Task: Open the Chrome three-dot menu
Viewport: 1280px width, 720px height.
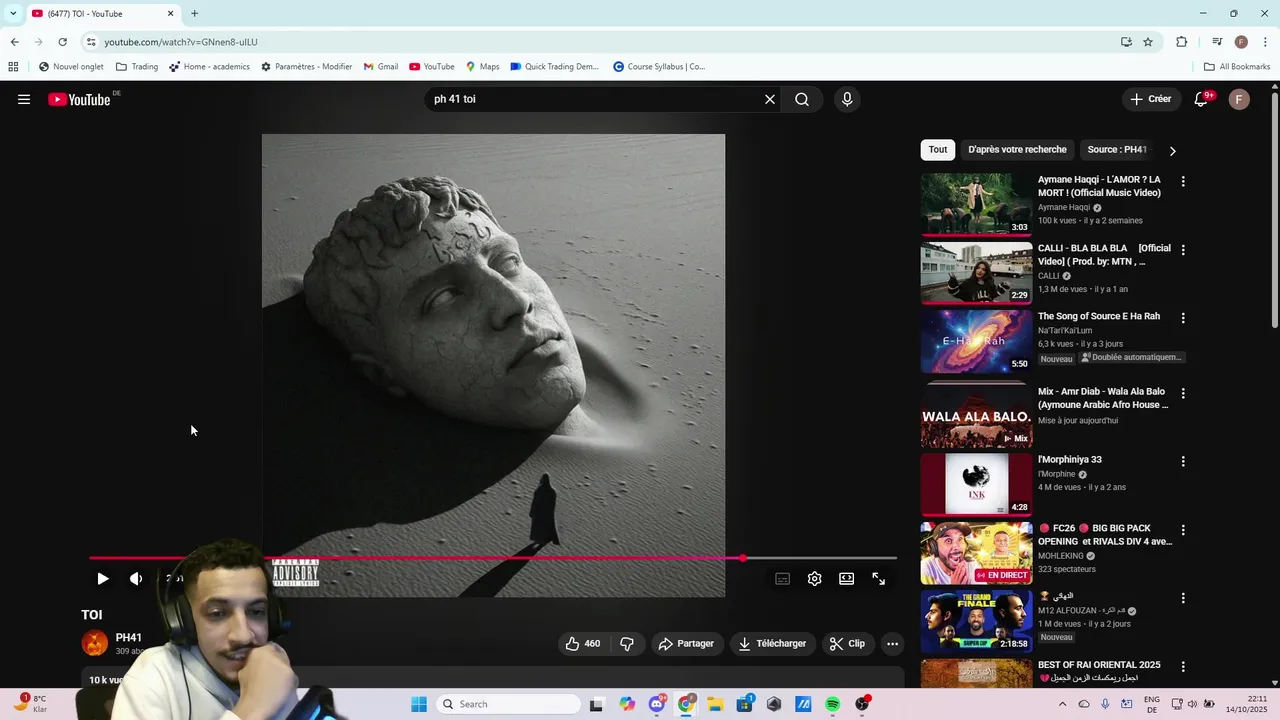Action: click(1266, 42)
